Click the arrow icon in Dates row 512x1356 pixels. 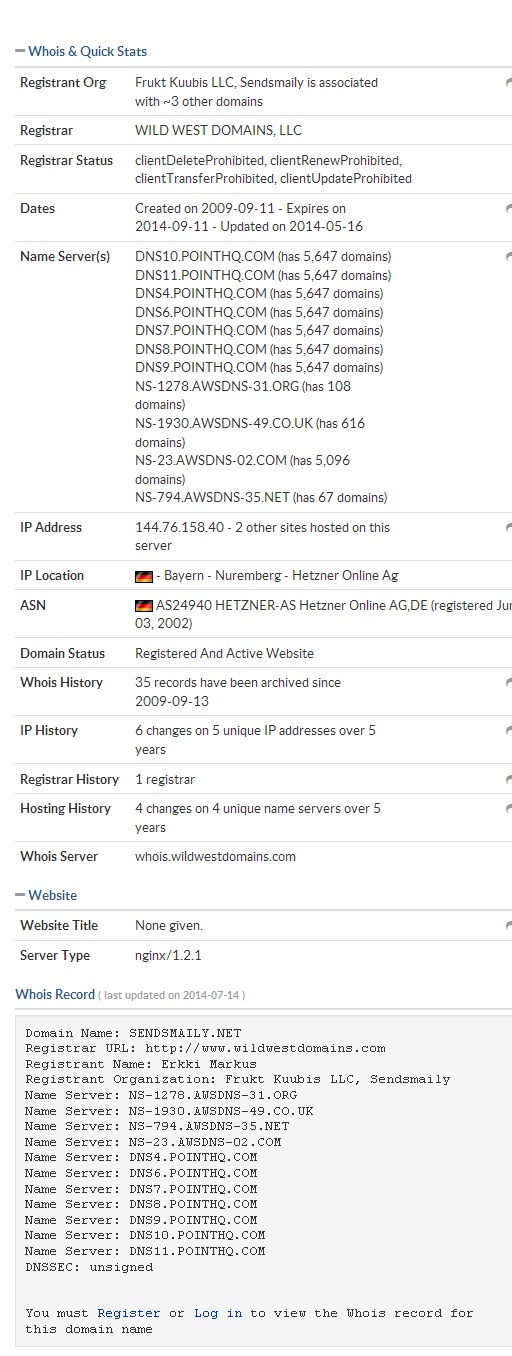pos(508,209)
